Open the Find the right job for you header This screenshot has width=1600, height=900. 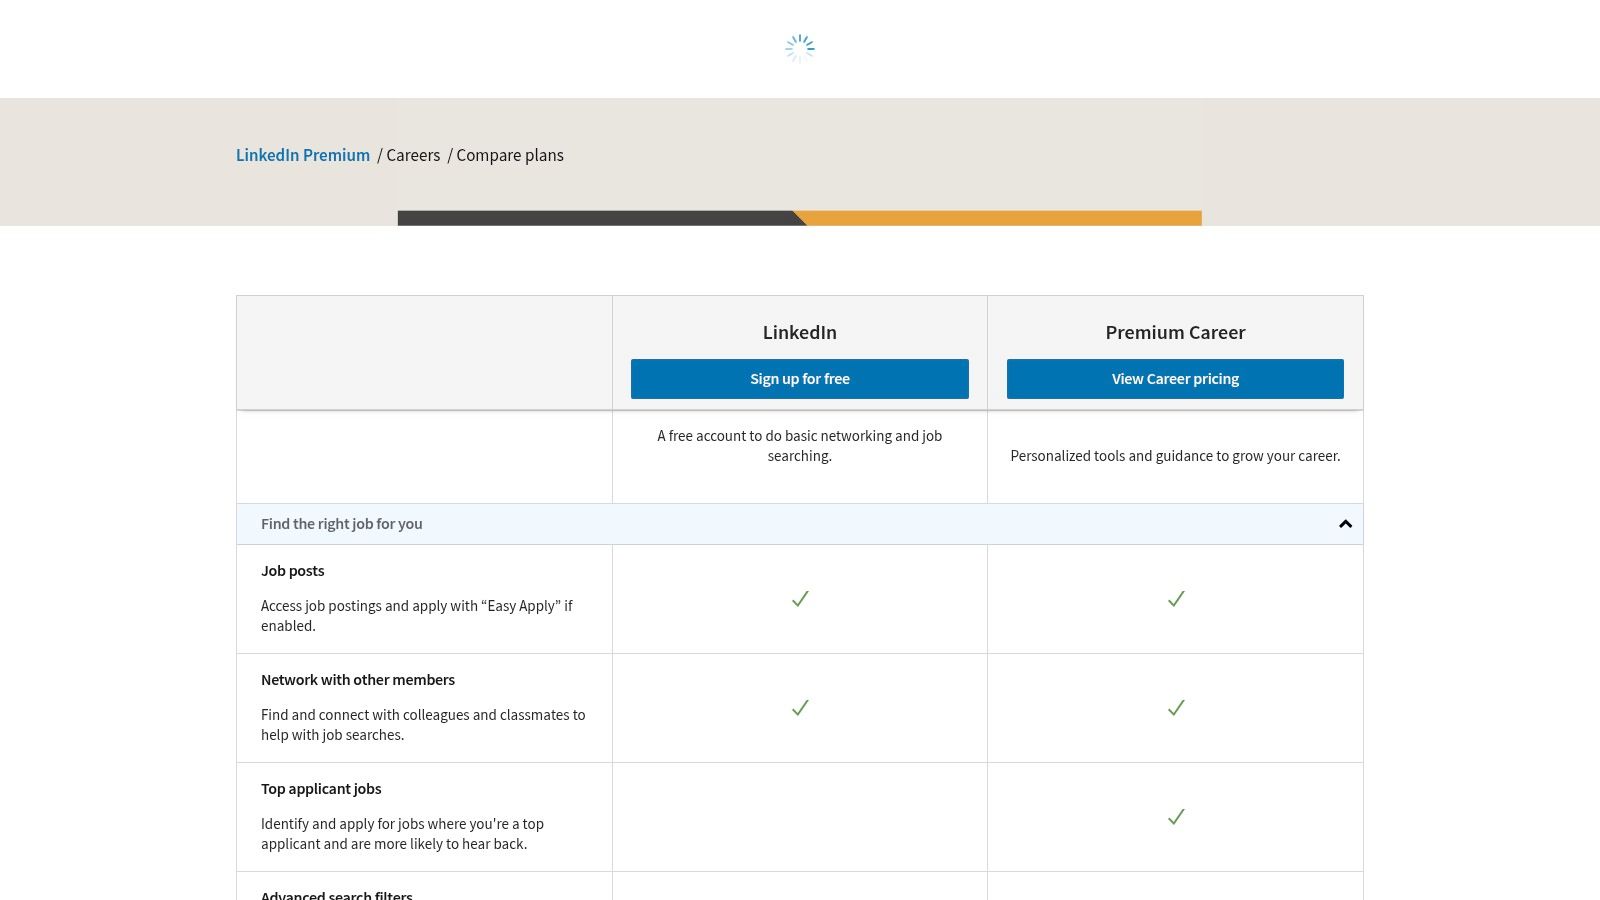pyautogui.click(x=341, y=523)
